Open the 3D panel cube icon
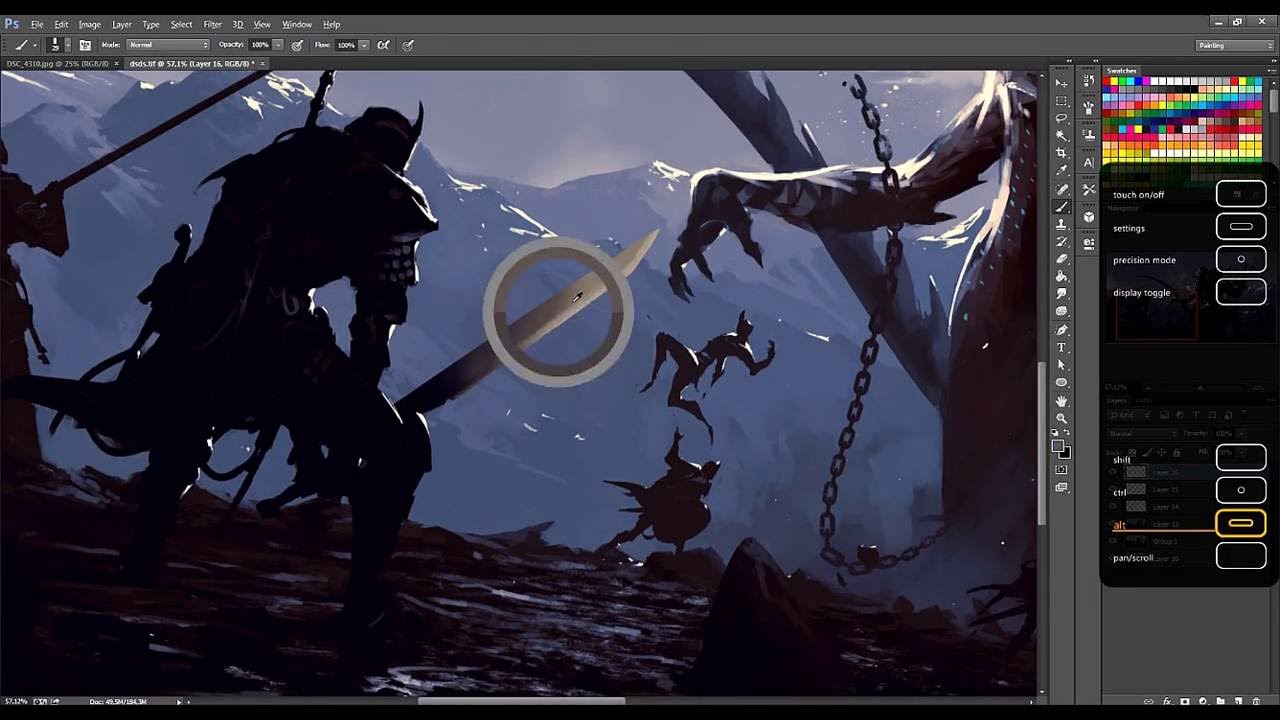This screenshot has height=720, width=1280. [1089, 216]
